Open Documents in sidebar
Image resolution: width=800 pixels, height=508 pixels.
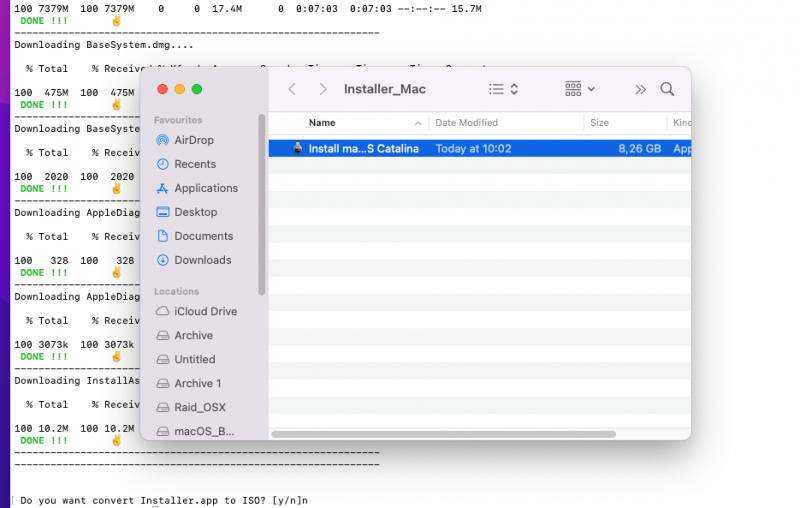(204, 236)
